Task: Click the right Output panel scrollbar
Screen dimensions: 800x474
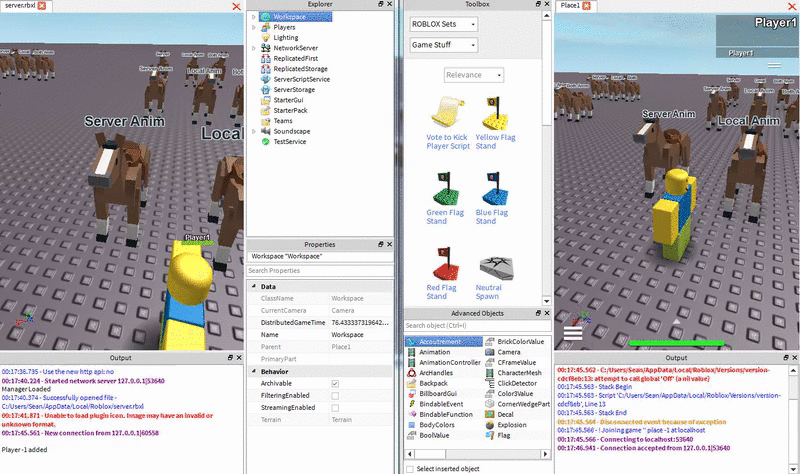Action: [x=793, y=418]
